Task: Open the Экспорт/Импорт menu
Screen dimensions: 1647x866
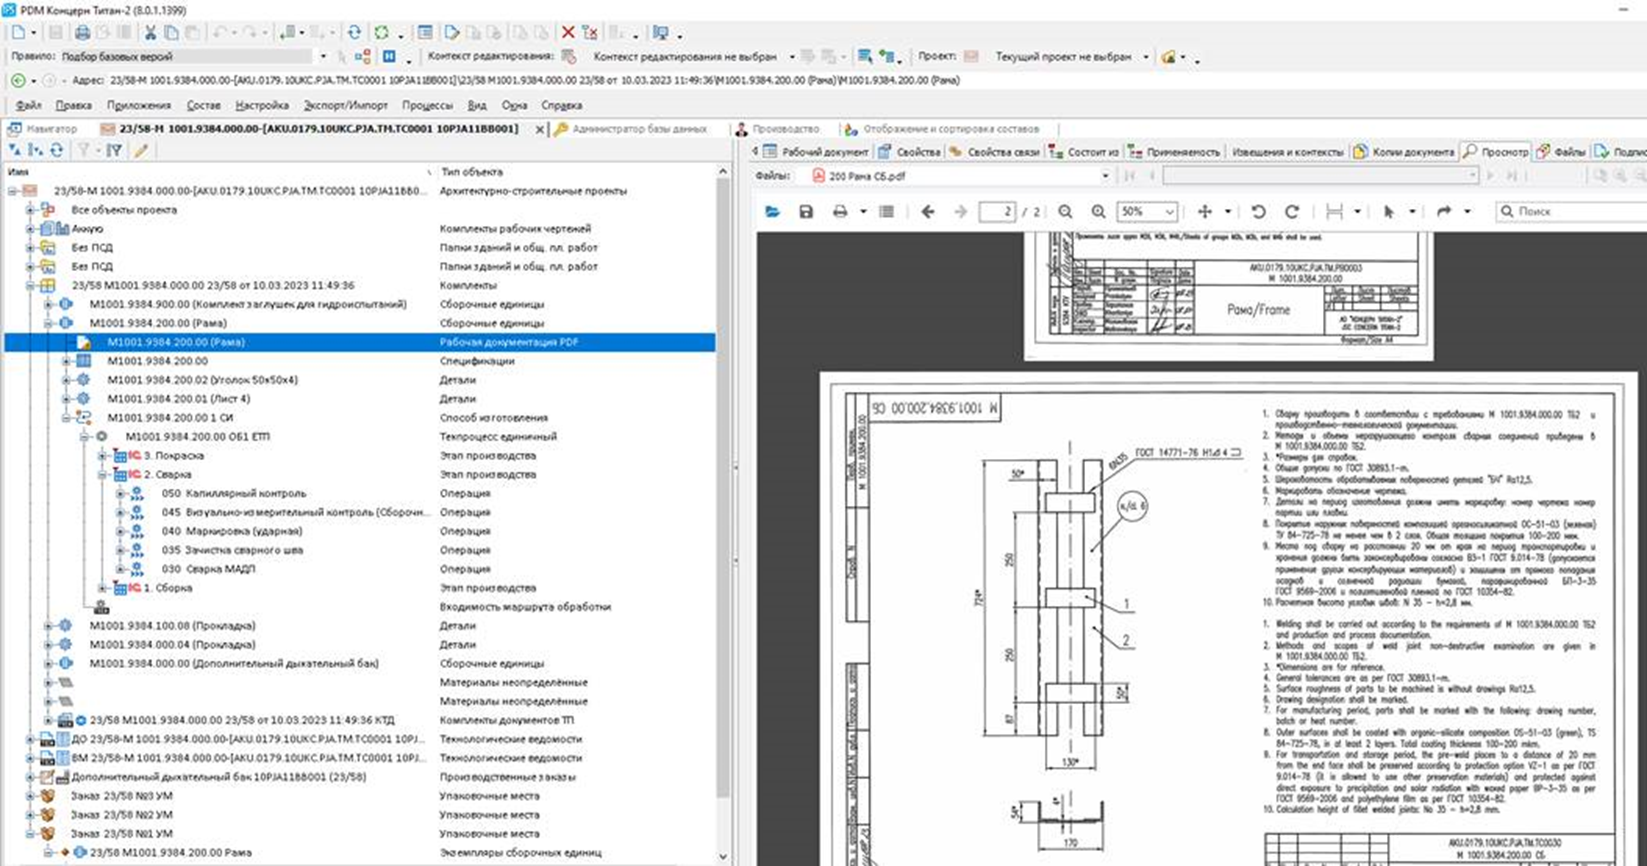Action: 345,105
